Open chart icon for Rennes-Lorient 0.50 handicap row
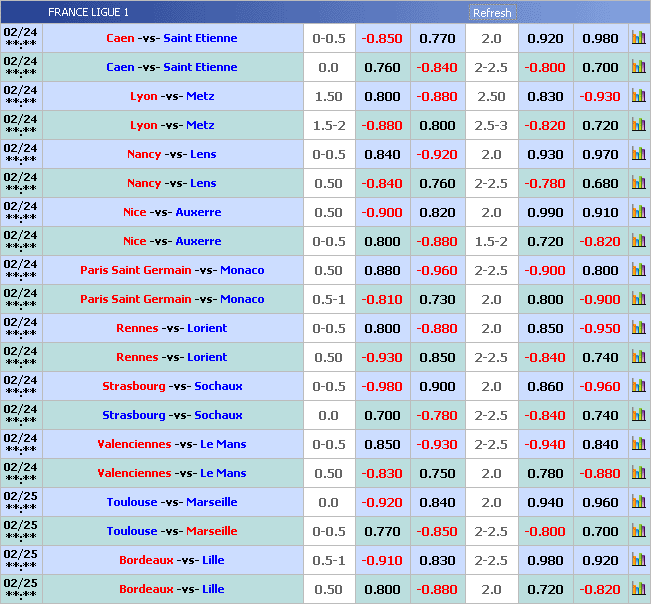The image size is (651, 604). pyautogui.click(x=638, y=358)
